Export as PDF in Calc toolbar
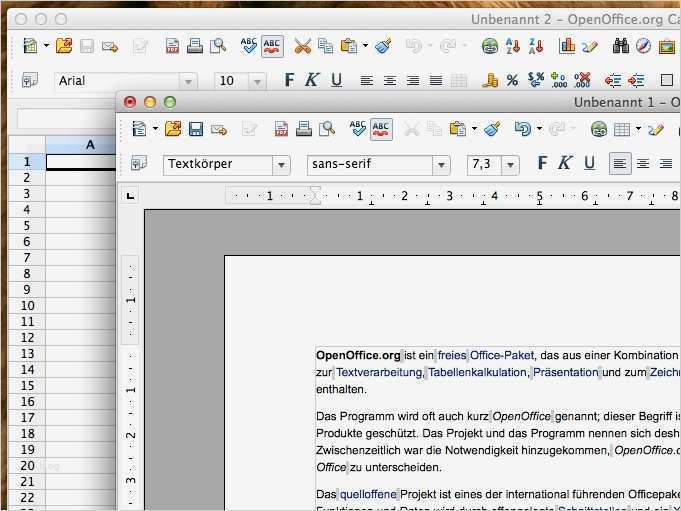The height and width of the screenshot is (511, 681). 172,46
